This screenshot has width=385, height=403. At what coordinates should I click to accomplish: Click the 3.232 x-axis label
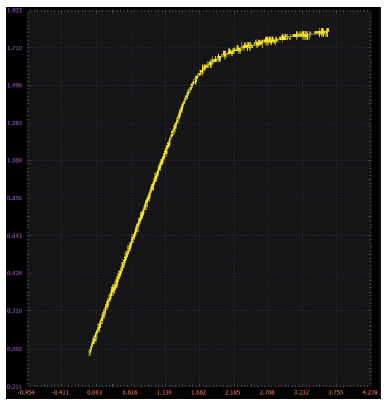(301, 393)
